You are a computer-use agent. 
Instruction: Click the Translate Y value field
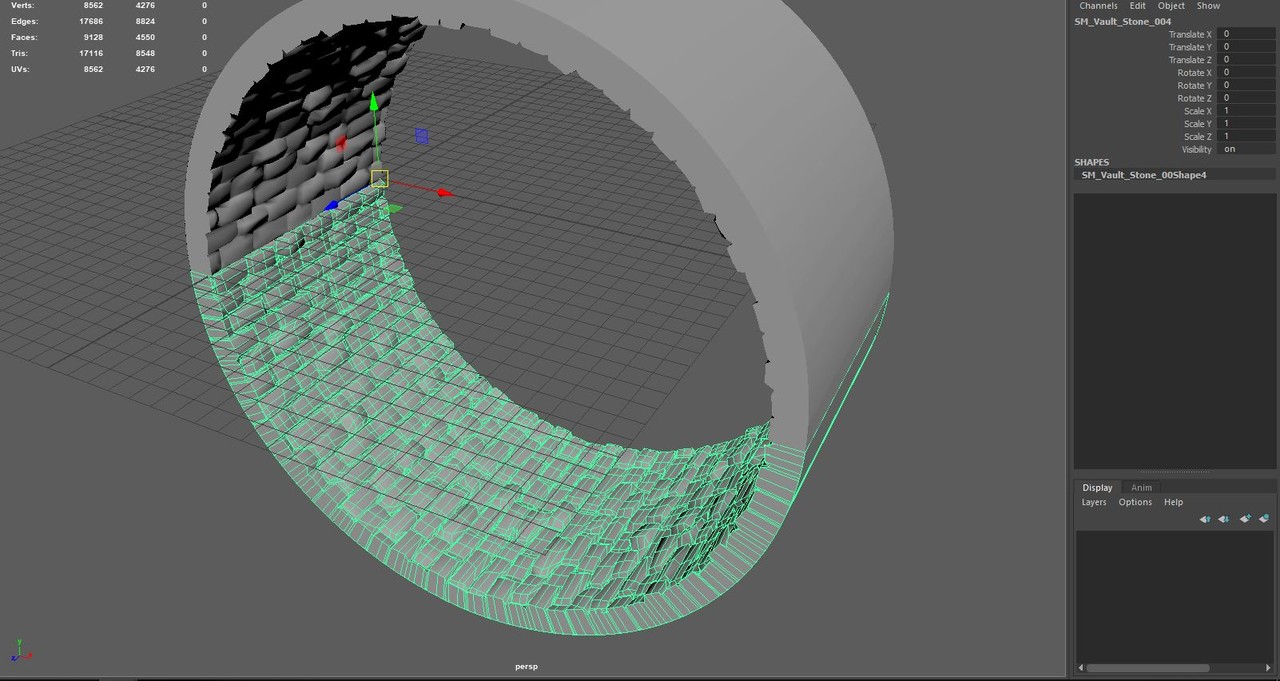tap(1245, 47)
